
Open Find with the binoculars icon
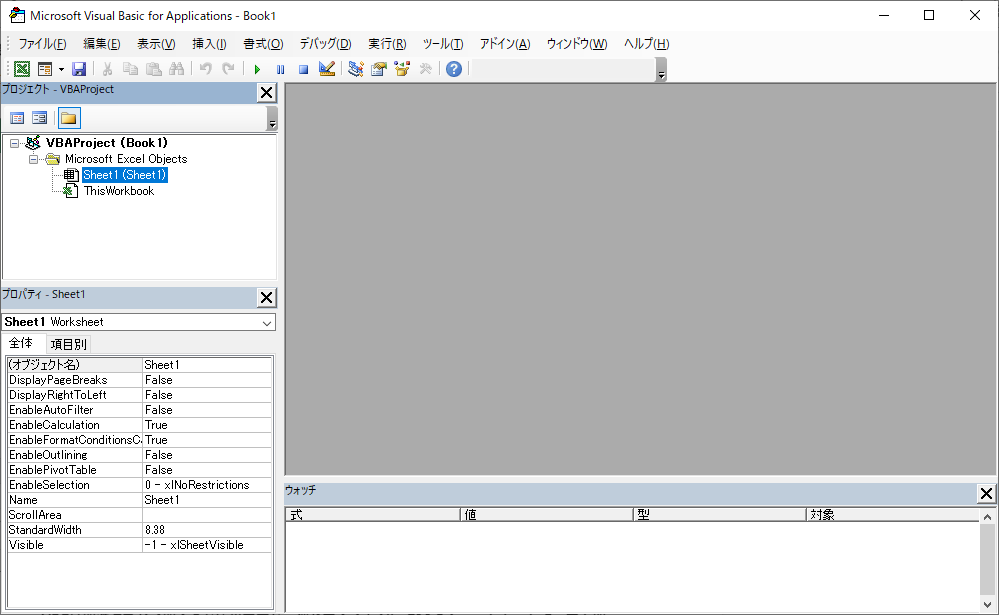pyautogui.click(x=176, y=69)
